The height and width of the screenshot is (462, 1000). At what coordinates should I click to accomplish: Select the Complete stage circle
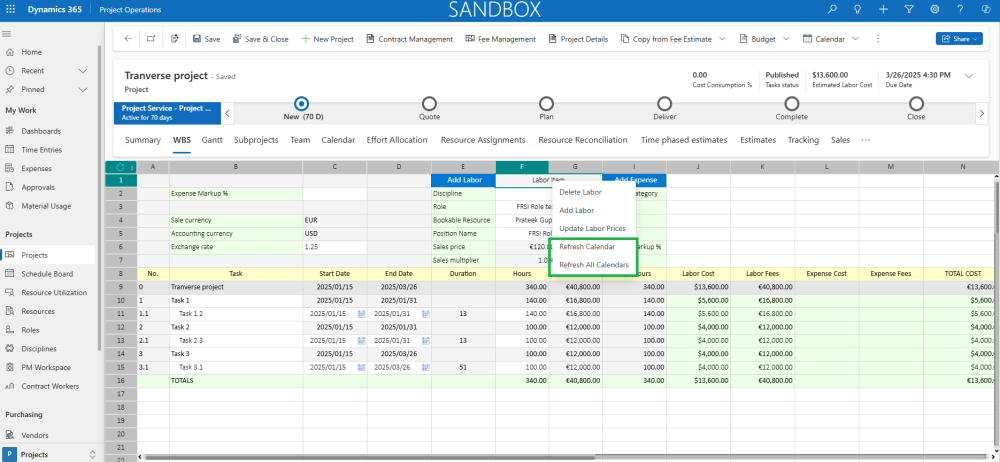tap(791, 103)
